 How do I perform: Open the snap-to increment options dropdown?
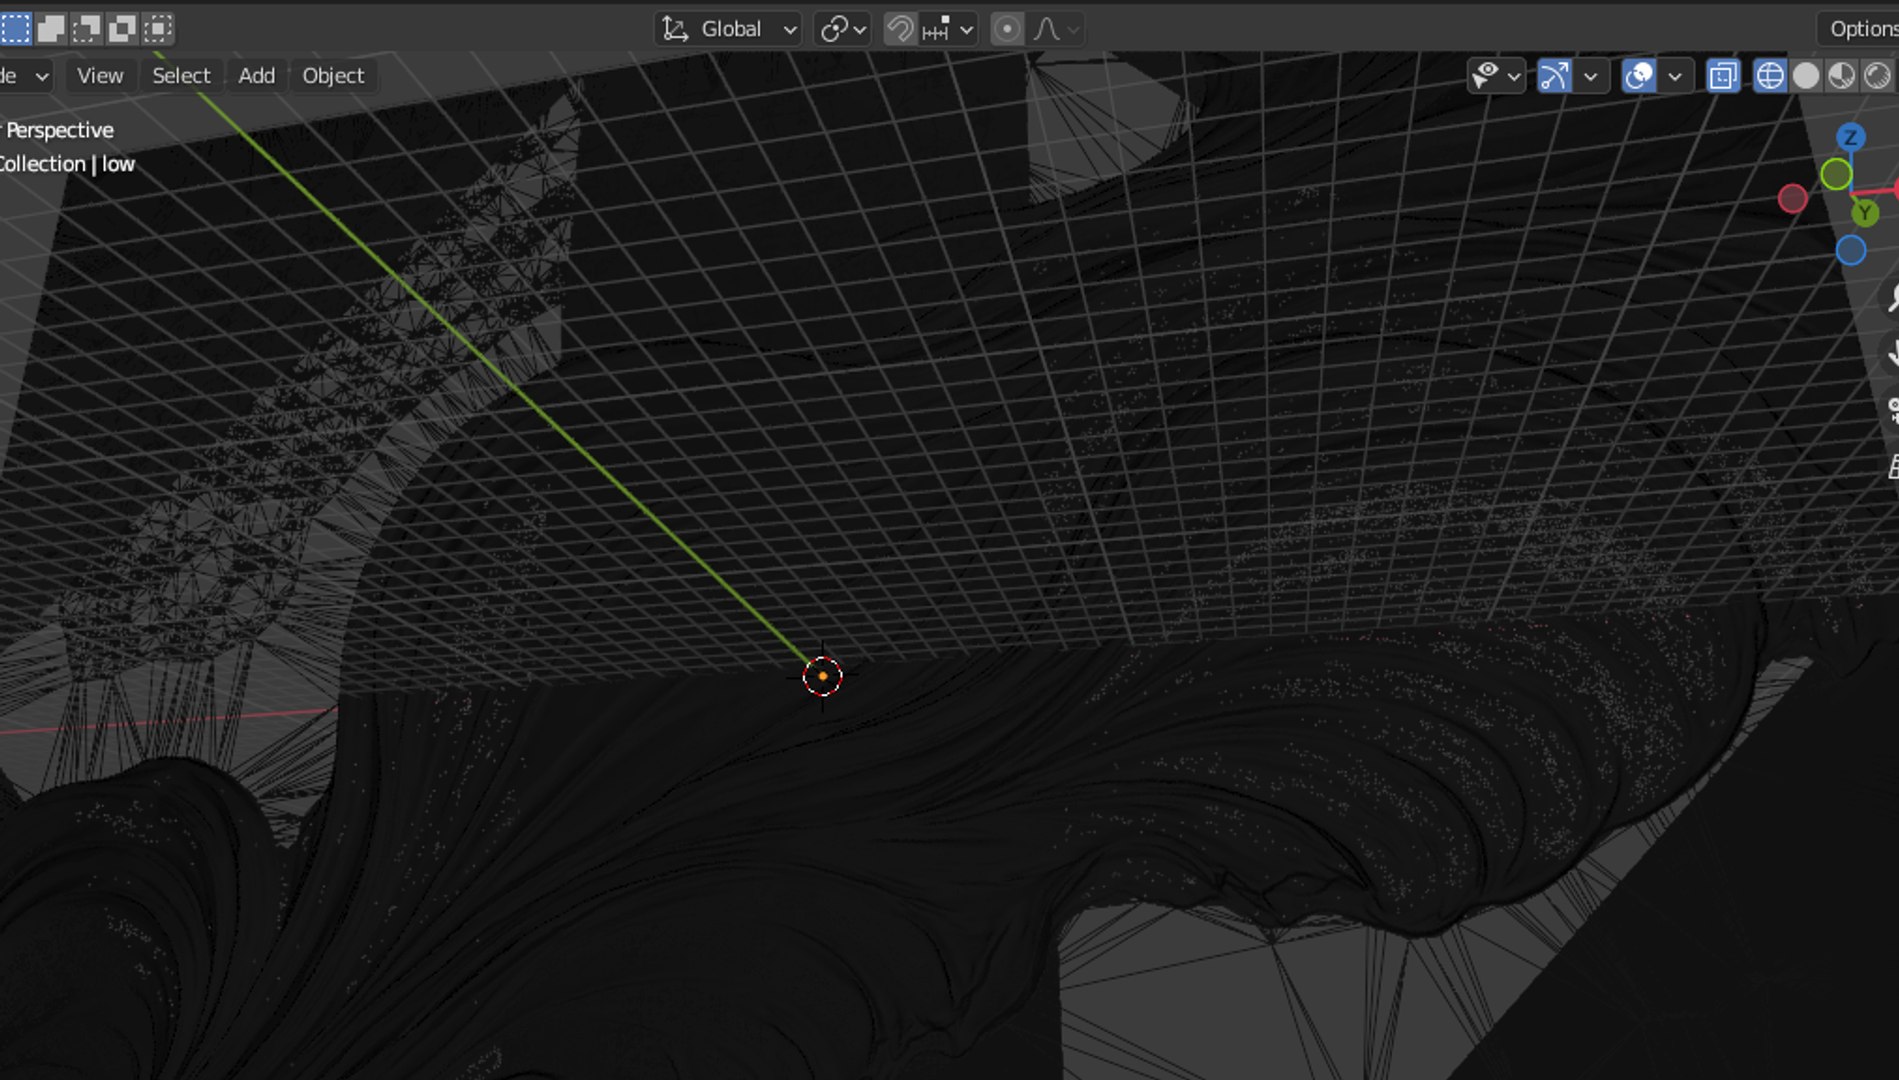tap(947, 29)
